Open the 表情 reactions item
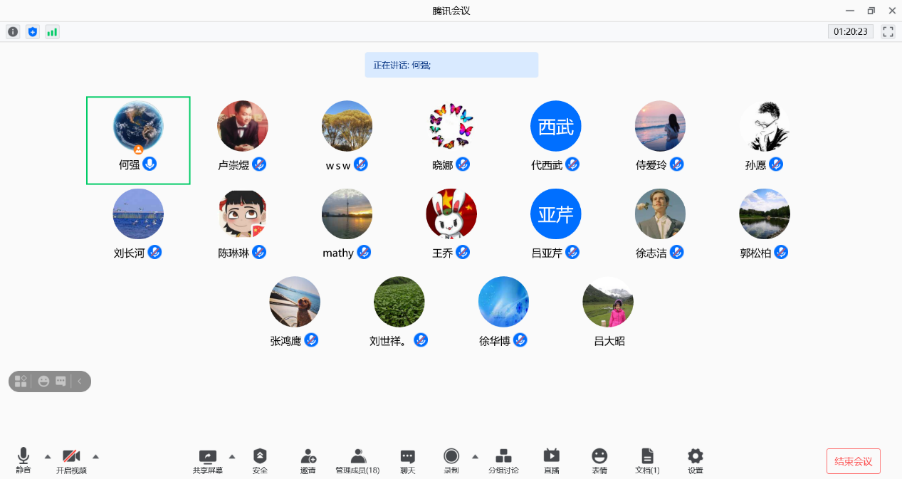The width and height of the screenshot is (902, 479). click(599, 460)
